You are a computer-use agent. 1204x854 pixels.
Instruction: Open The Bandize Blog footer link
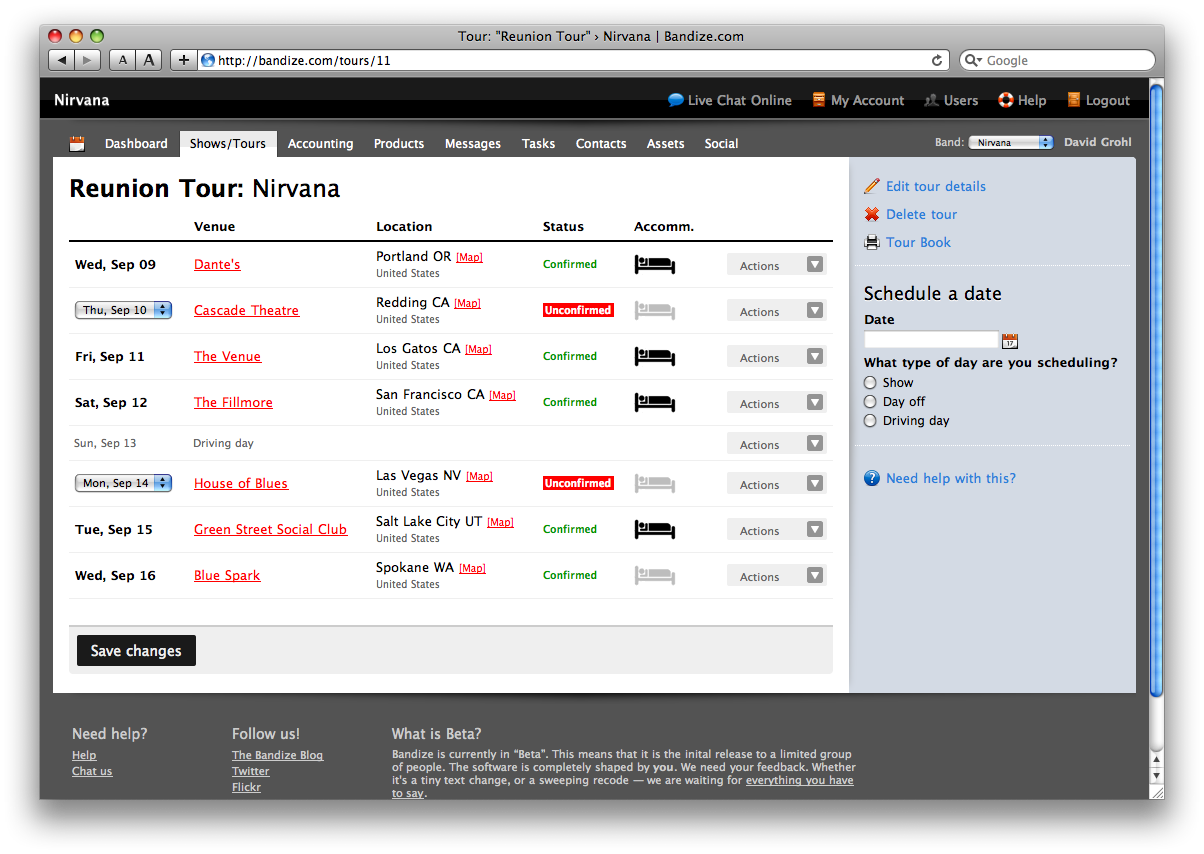click(278, 755)
